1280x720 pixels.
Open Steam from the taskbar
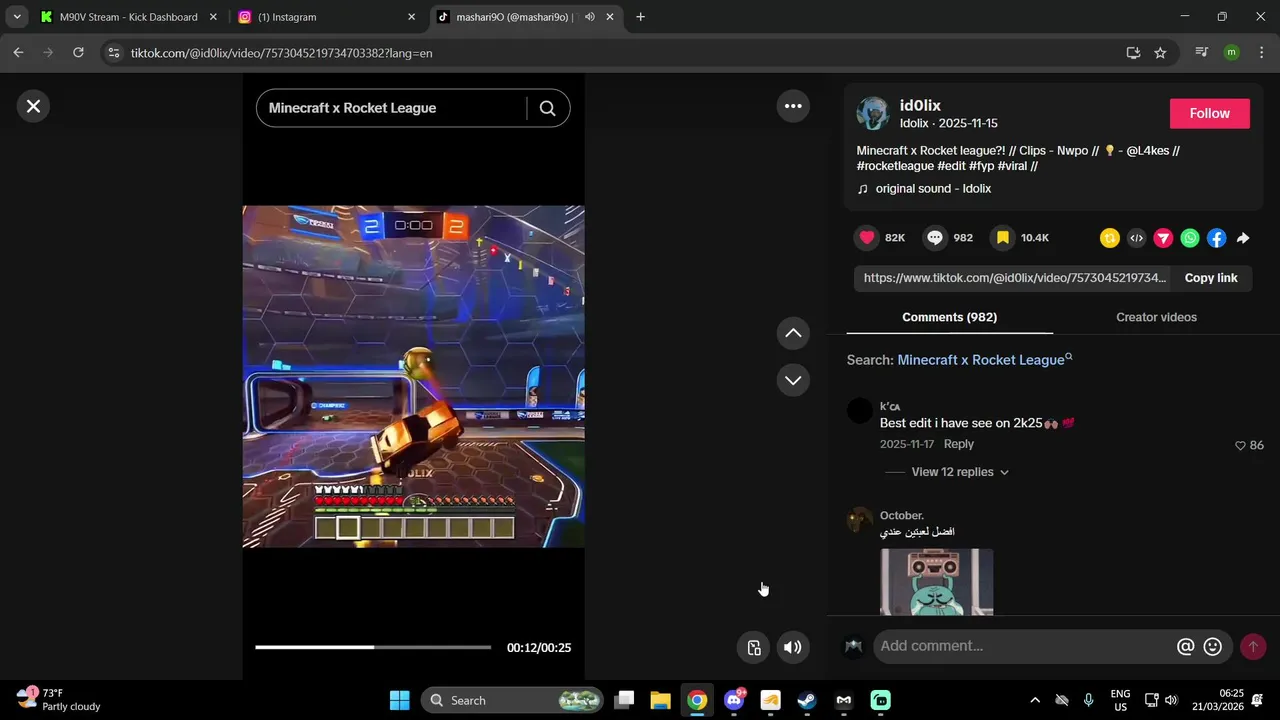807,700
